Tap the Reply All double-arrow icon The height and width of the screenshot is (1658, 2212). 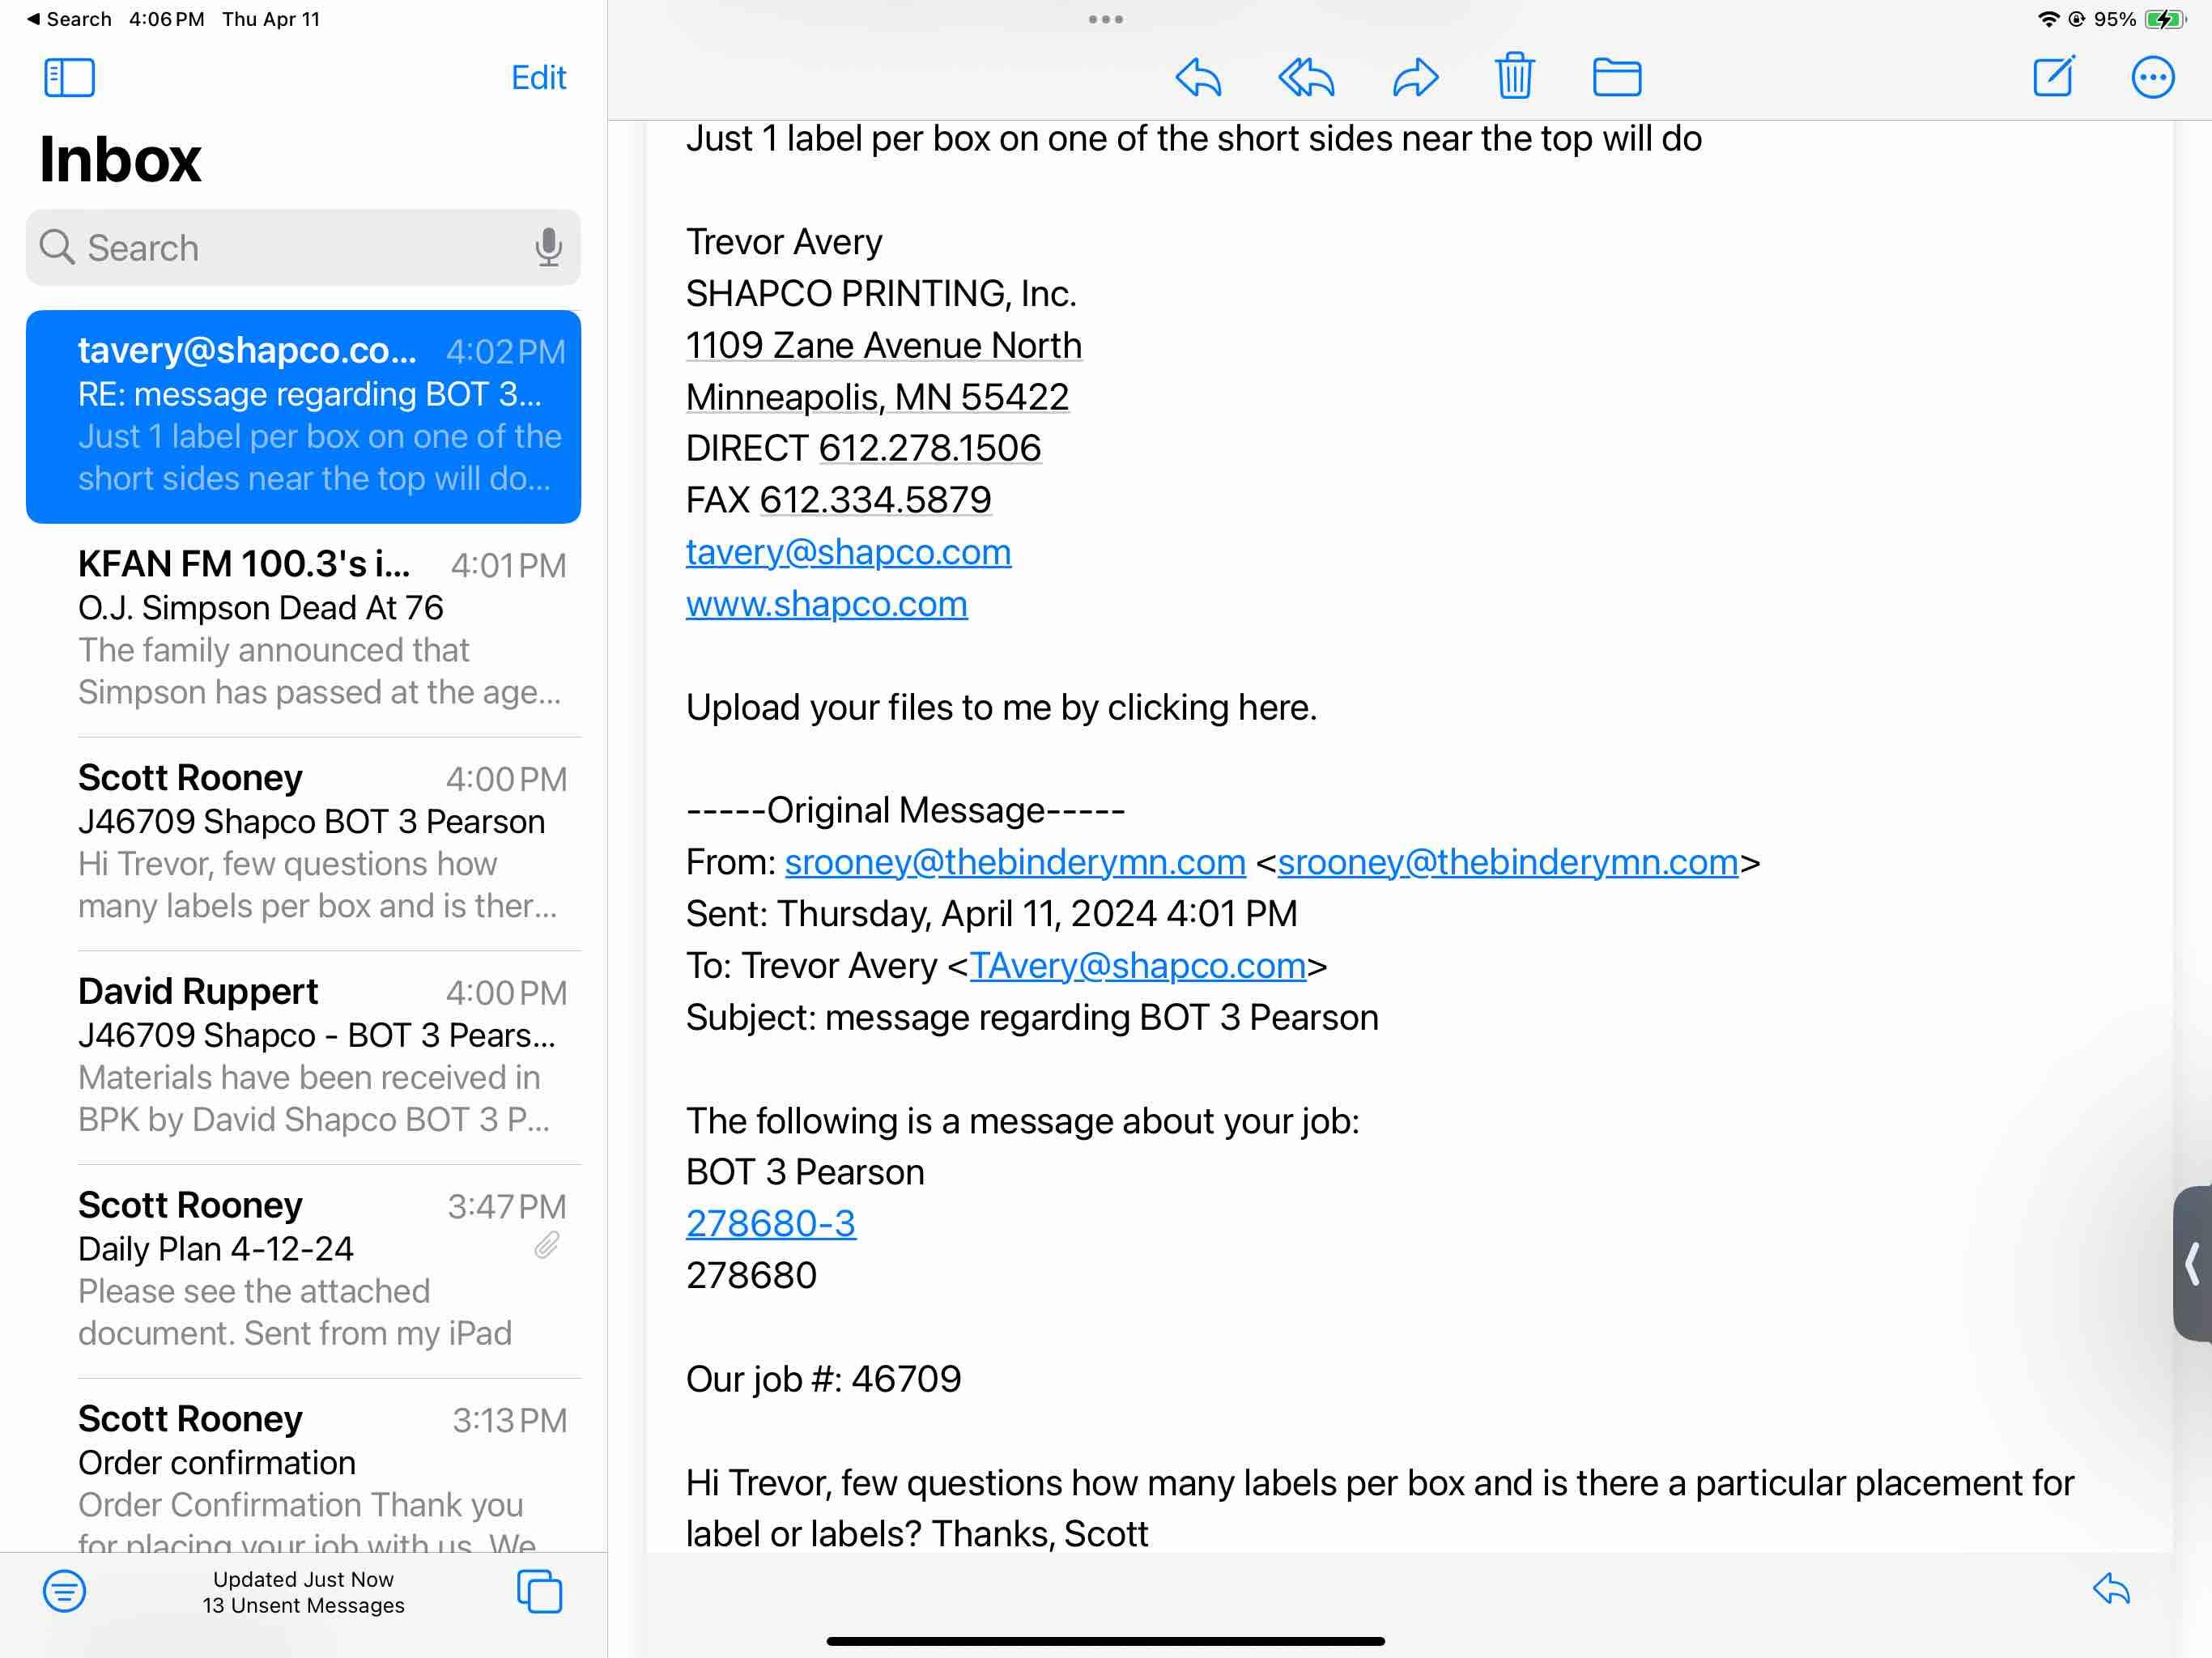click(1306, 77)
